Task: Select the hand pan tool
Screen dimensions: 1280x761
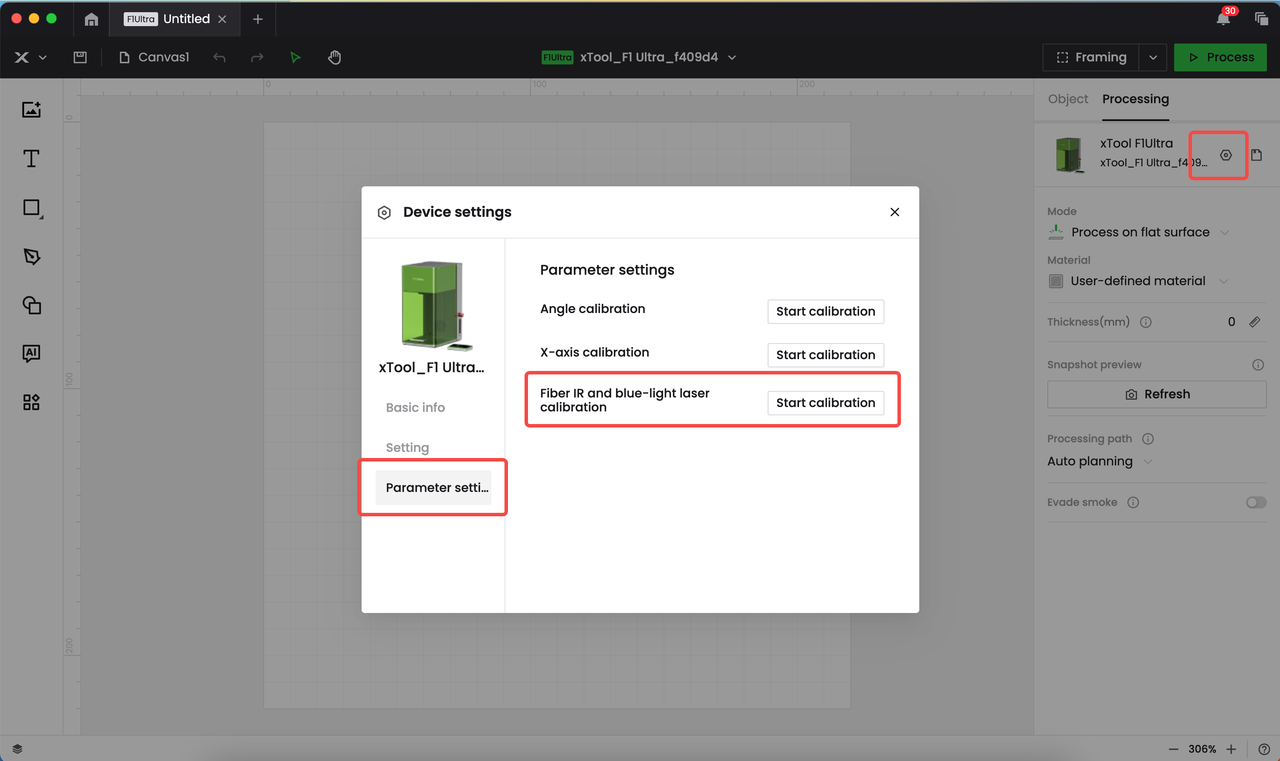Action: [x=335, y=57]
